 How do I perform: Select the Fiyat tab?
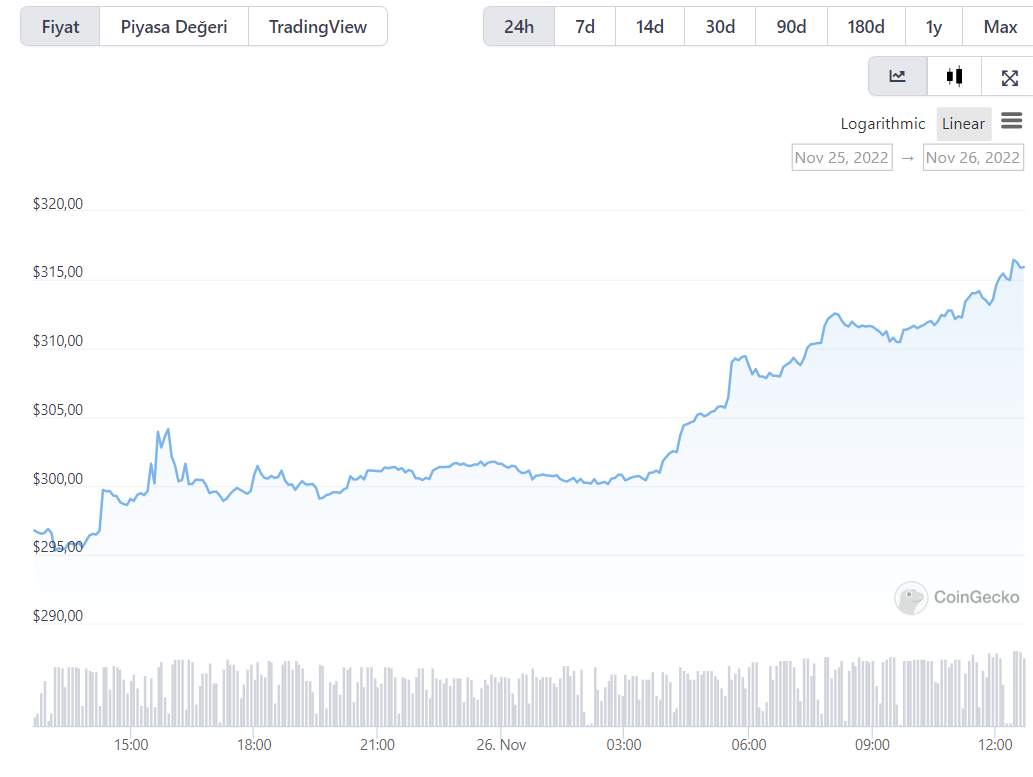click(60, 27)
